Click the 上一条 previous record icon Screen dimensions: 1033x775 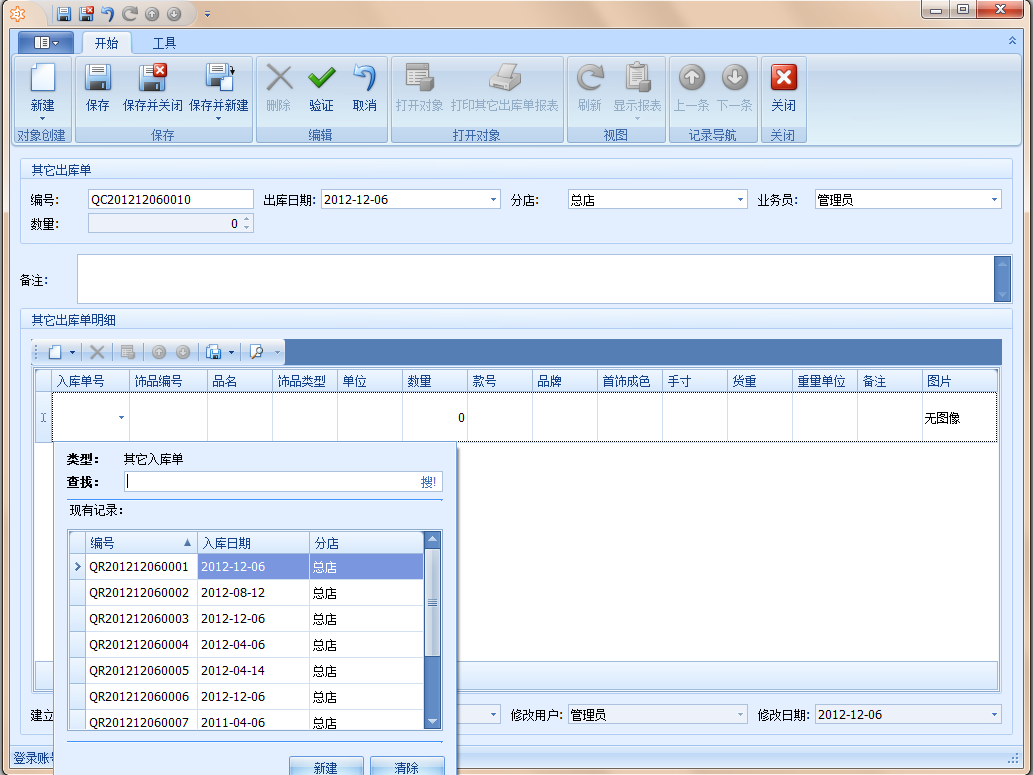pos(692,78)
